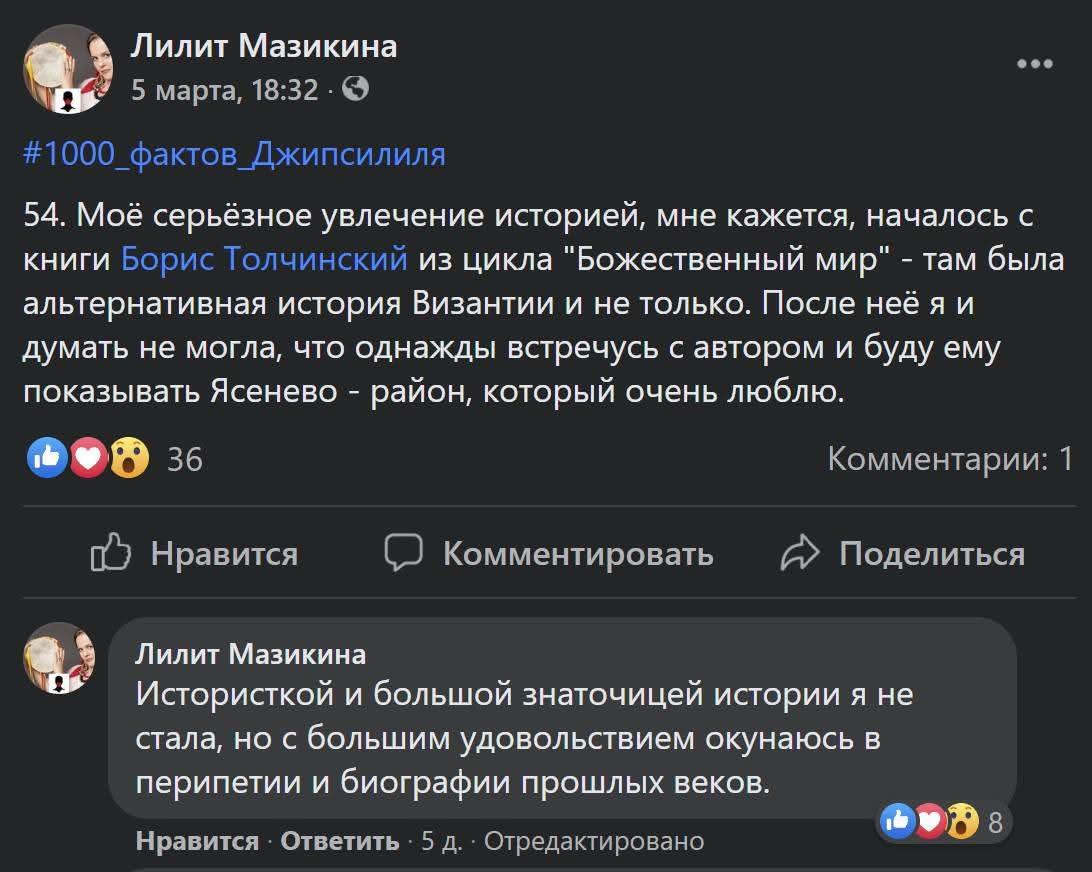Viewport: 1092px width, 872px height.
Task: Click the commenter's avatar picture
Action: click(x=59, y=658)
